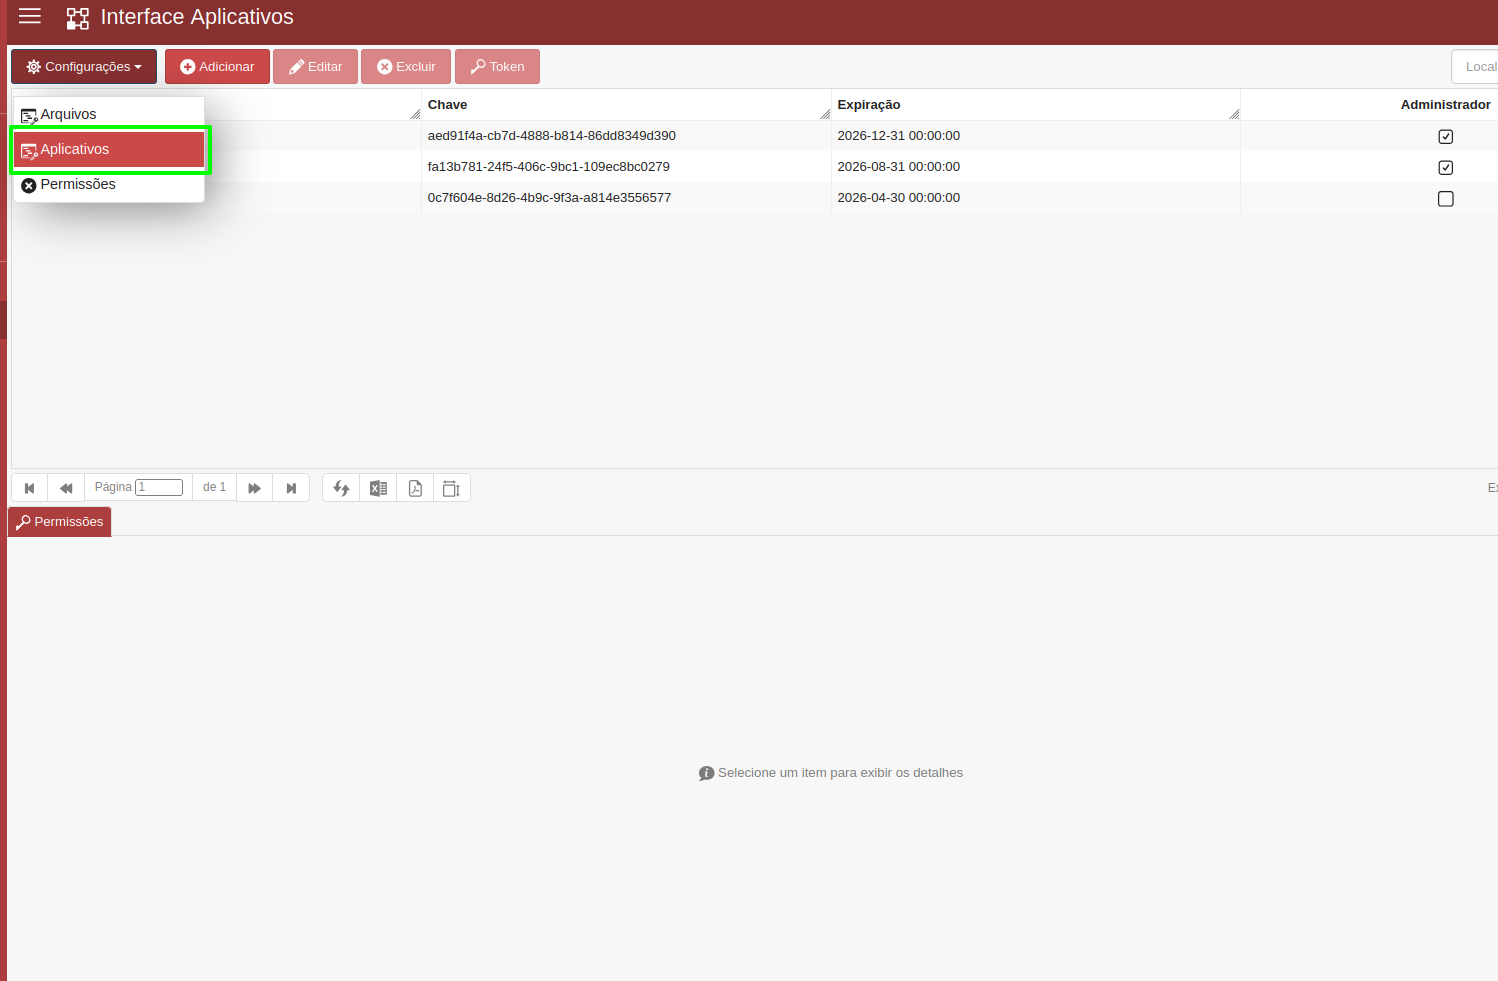Select key 0c7f604e-8d26-4b9c-9f3a-a814e3556577
Screen dimensions: 1498x981
click(x=549, y=198)
